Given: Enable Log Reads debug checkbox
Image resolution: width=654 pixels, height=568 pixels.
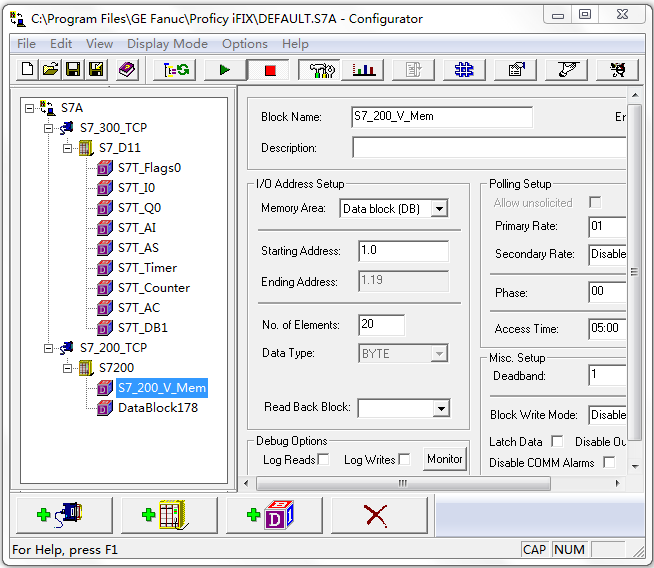Looking at the screenshot, I should coord(323,459).
